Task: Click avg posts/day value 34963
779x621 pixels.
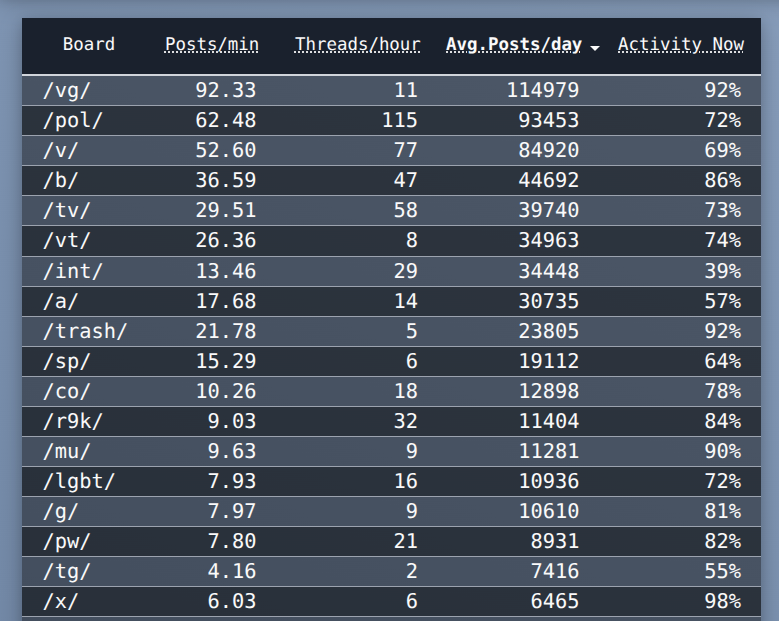Action: [x=549, y=240]
